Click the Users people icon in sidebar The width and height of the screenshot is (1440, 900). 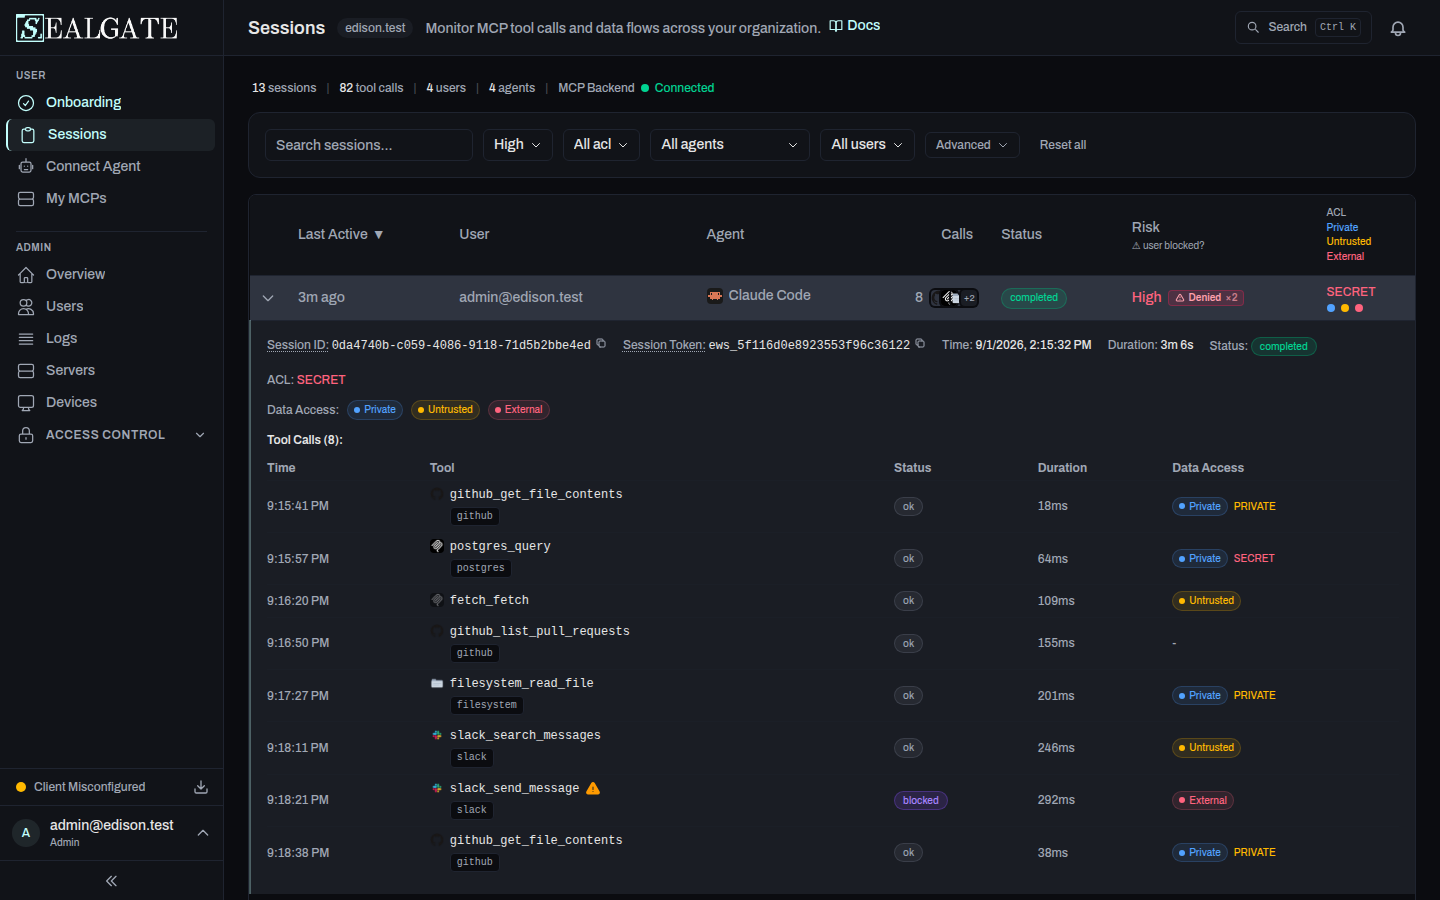[26, 306]
